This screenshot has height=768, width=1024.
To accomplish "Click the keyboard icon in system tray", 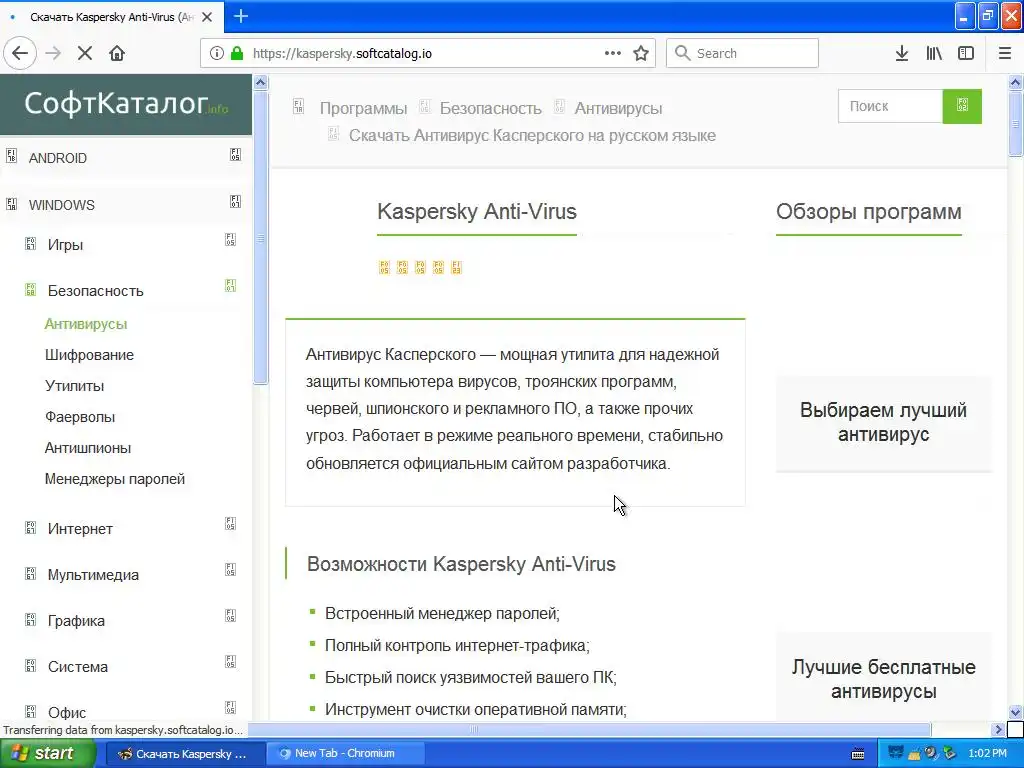I will (858, 754).
